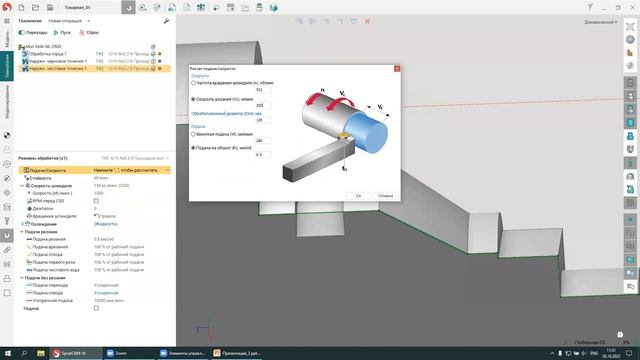640x360 pixels.
Task: Select the Обработка торца 1 operation
Action: [x=95, y=54]
